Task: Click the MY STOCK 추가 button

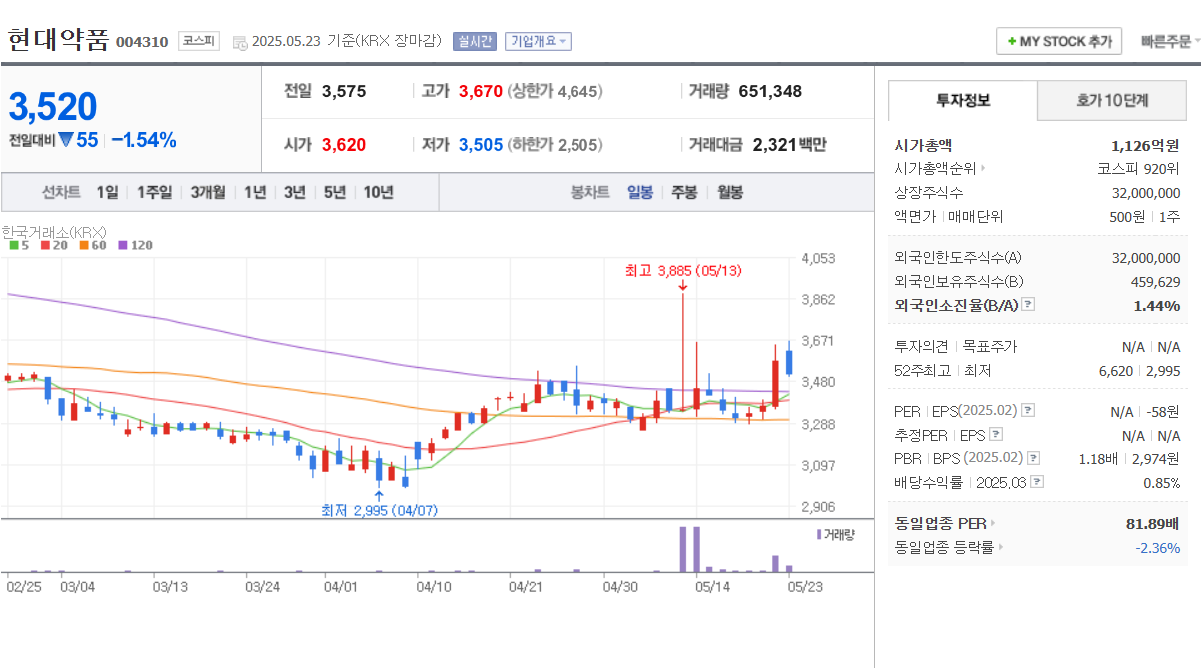Action: click(1060, 42)
